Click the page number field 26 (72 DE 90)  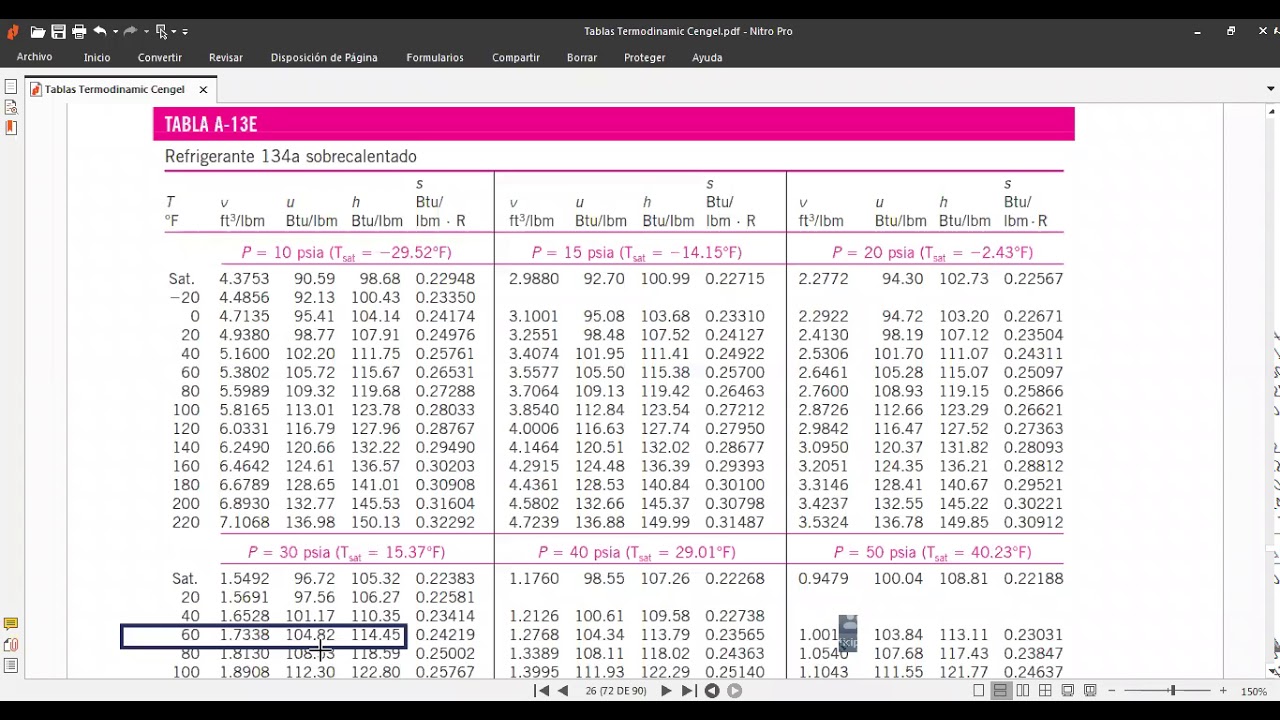click(x=614, y=690)
